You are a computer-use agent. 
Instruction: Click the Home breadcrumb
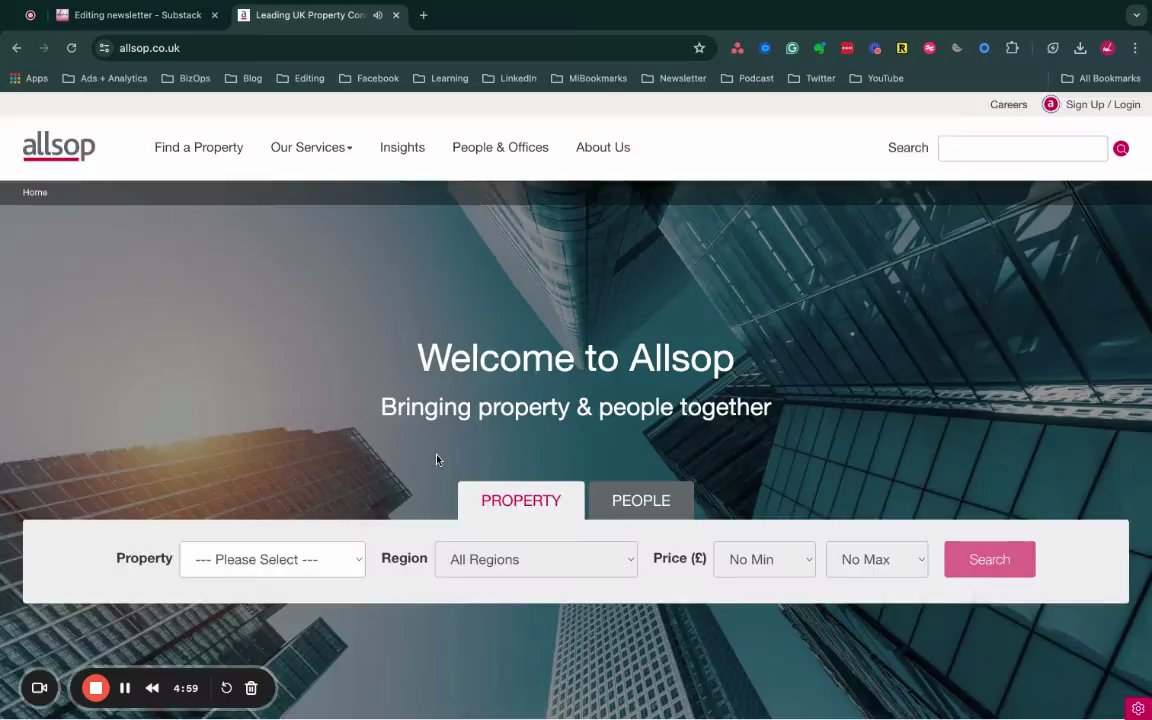35,192
